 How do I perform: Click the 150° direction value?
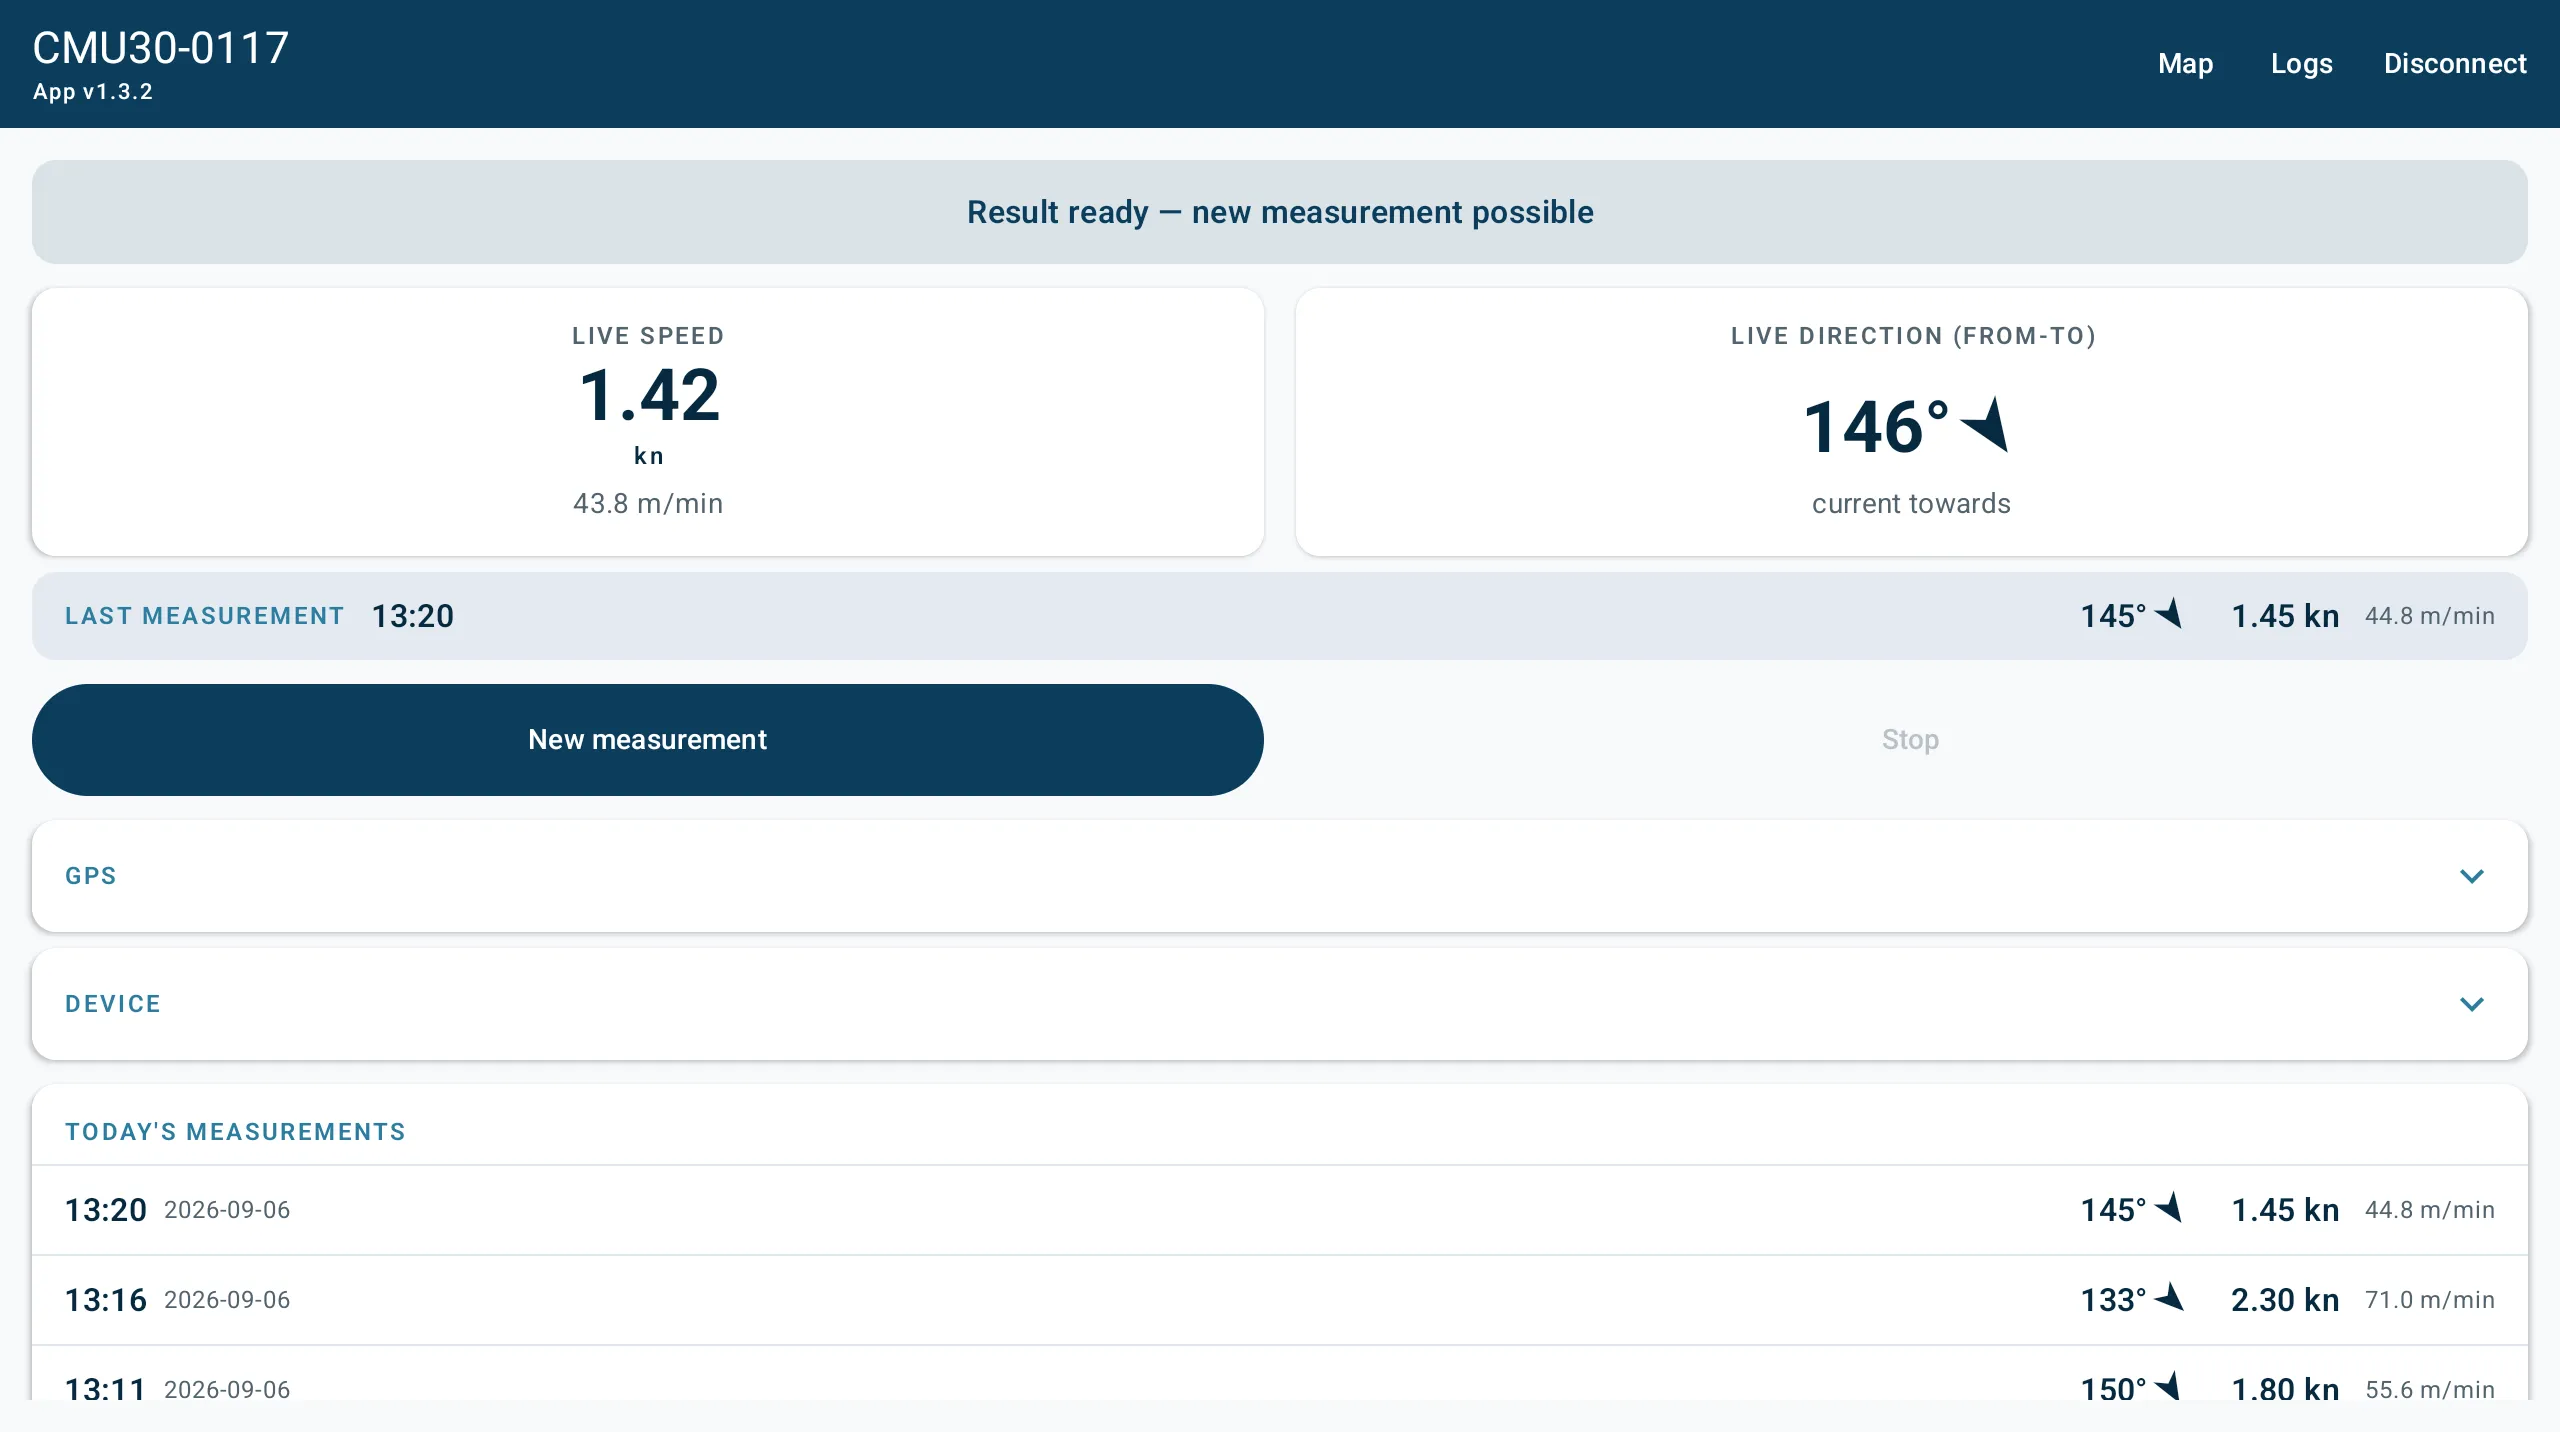pyautogui.click(x=2113, y=1388)
